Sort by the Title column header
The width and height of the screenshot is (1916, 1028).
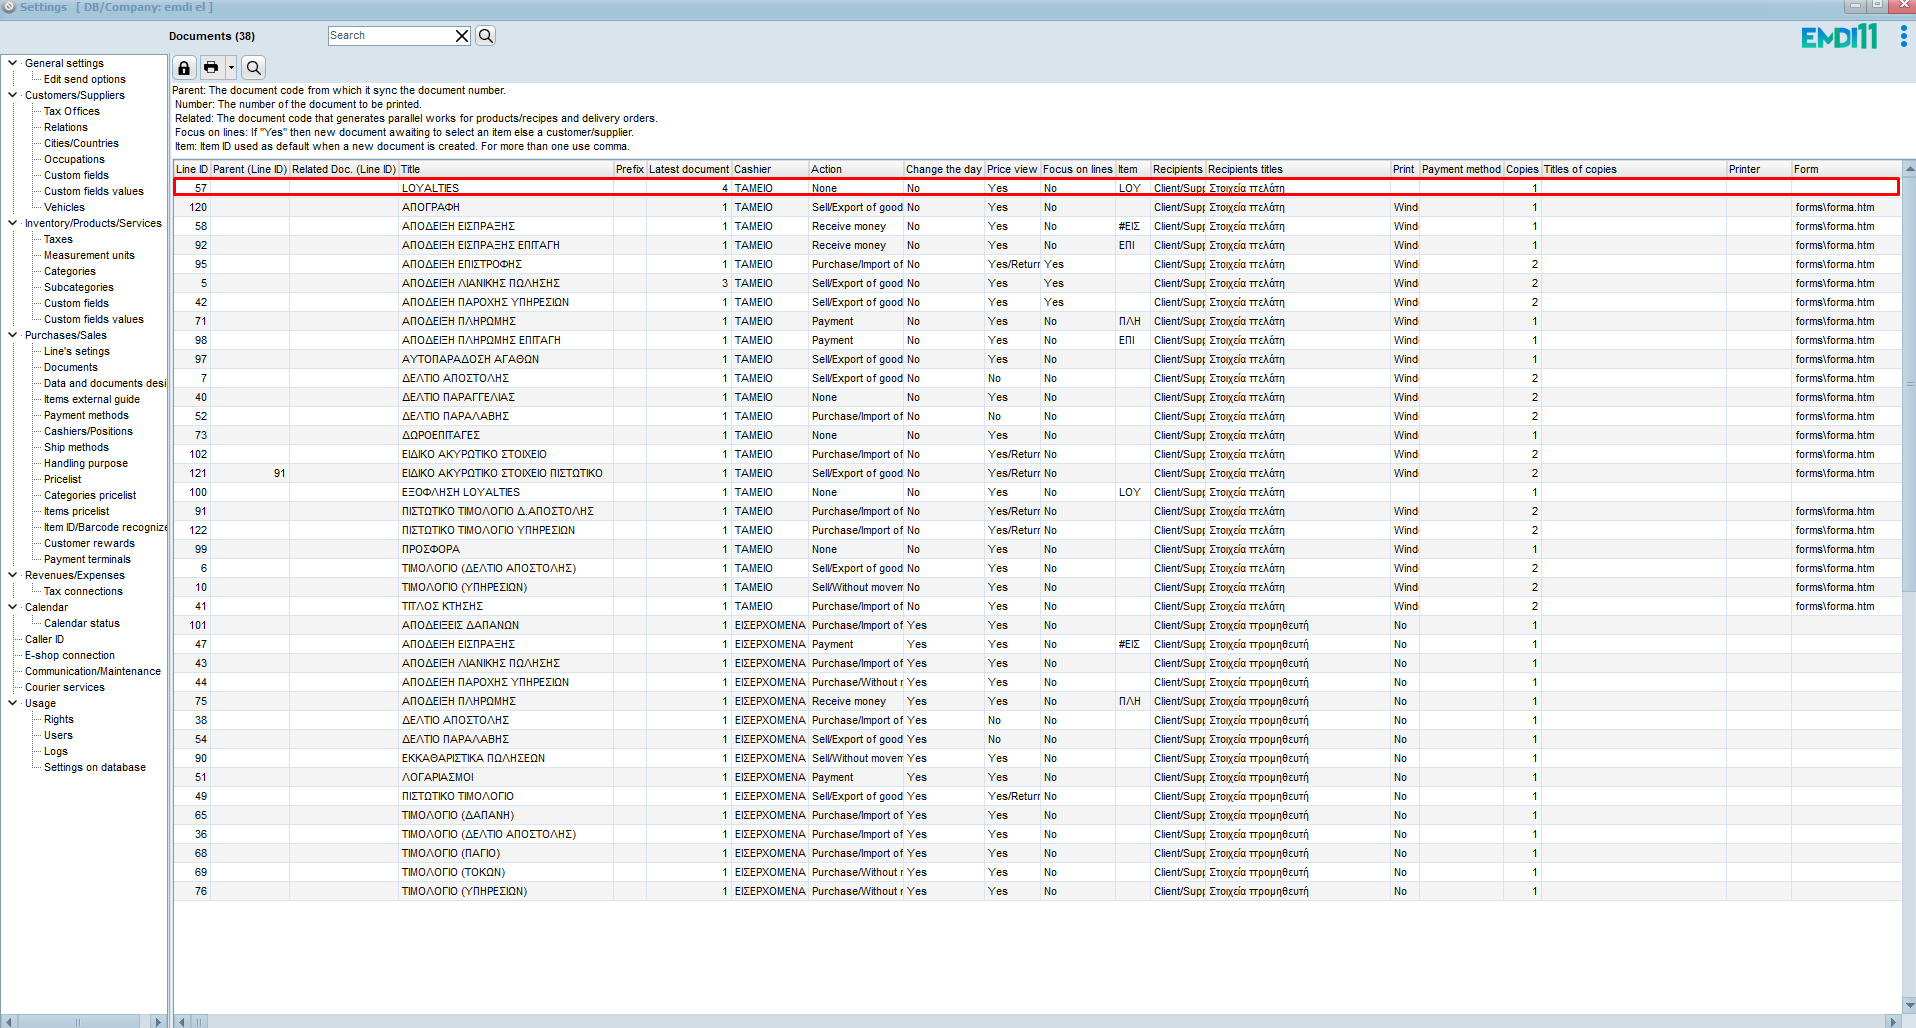(505, 169)
